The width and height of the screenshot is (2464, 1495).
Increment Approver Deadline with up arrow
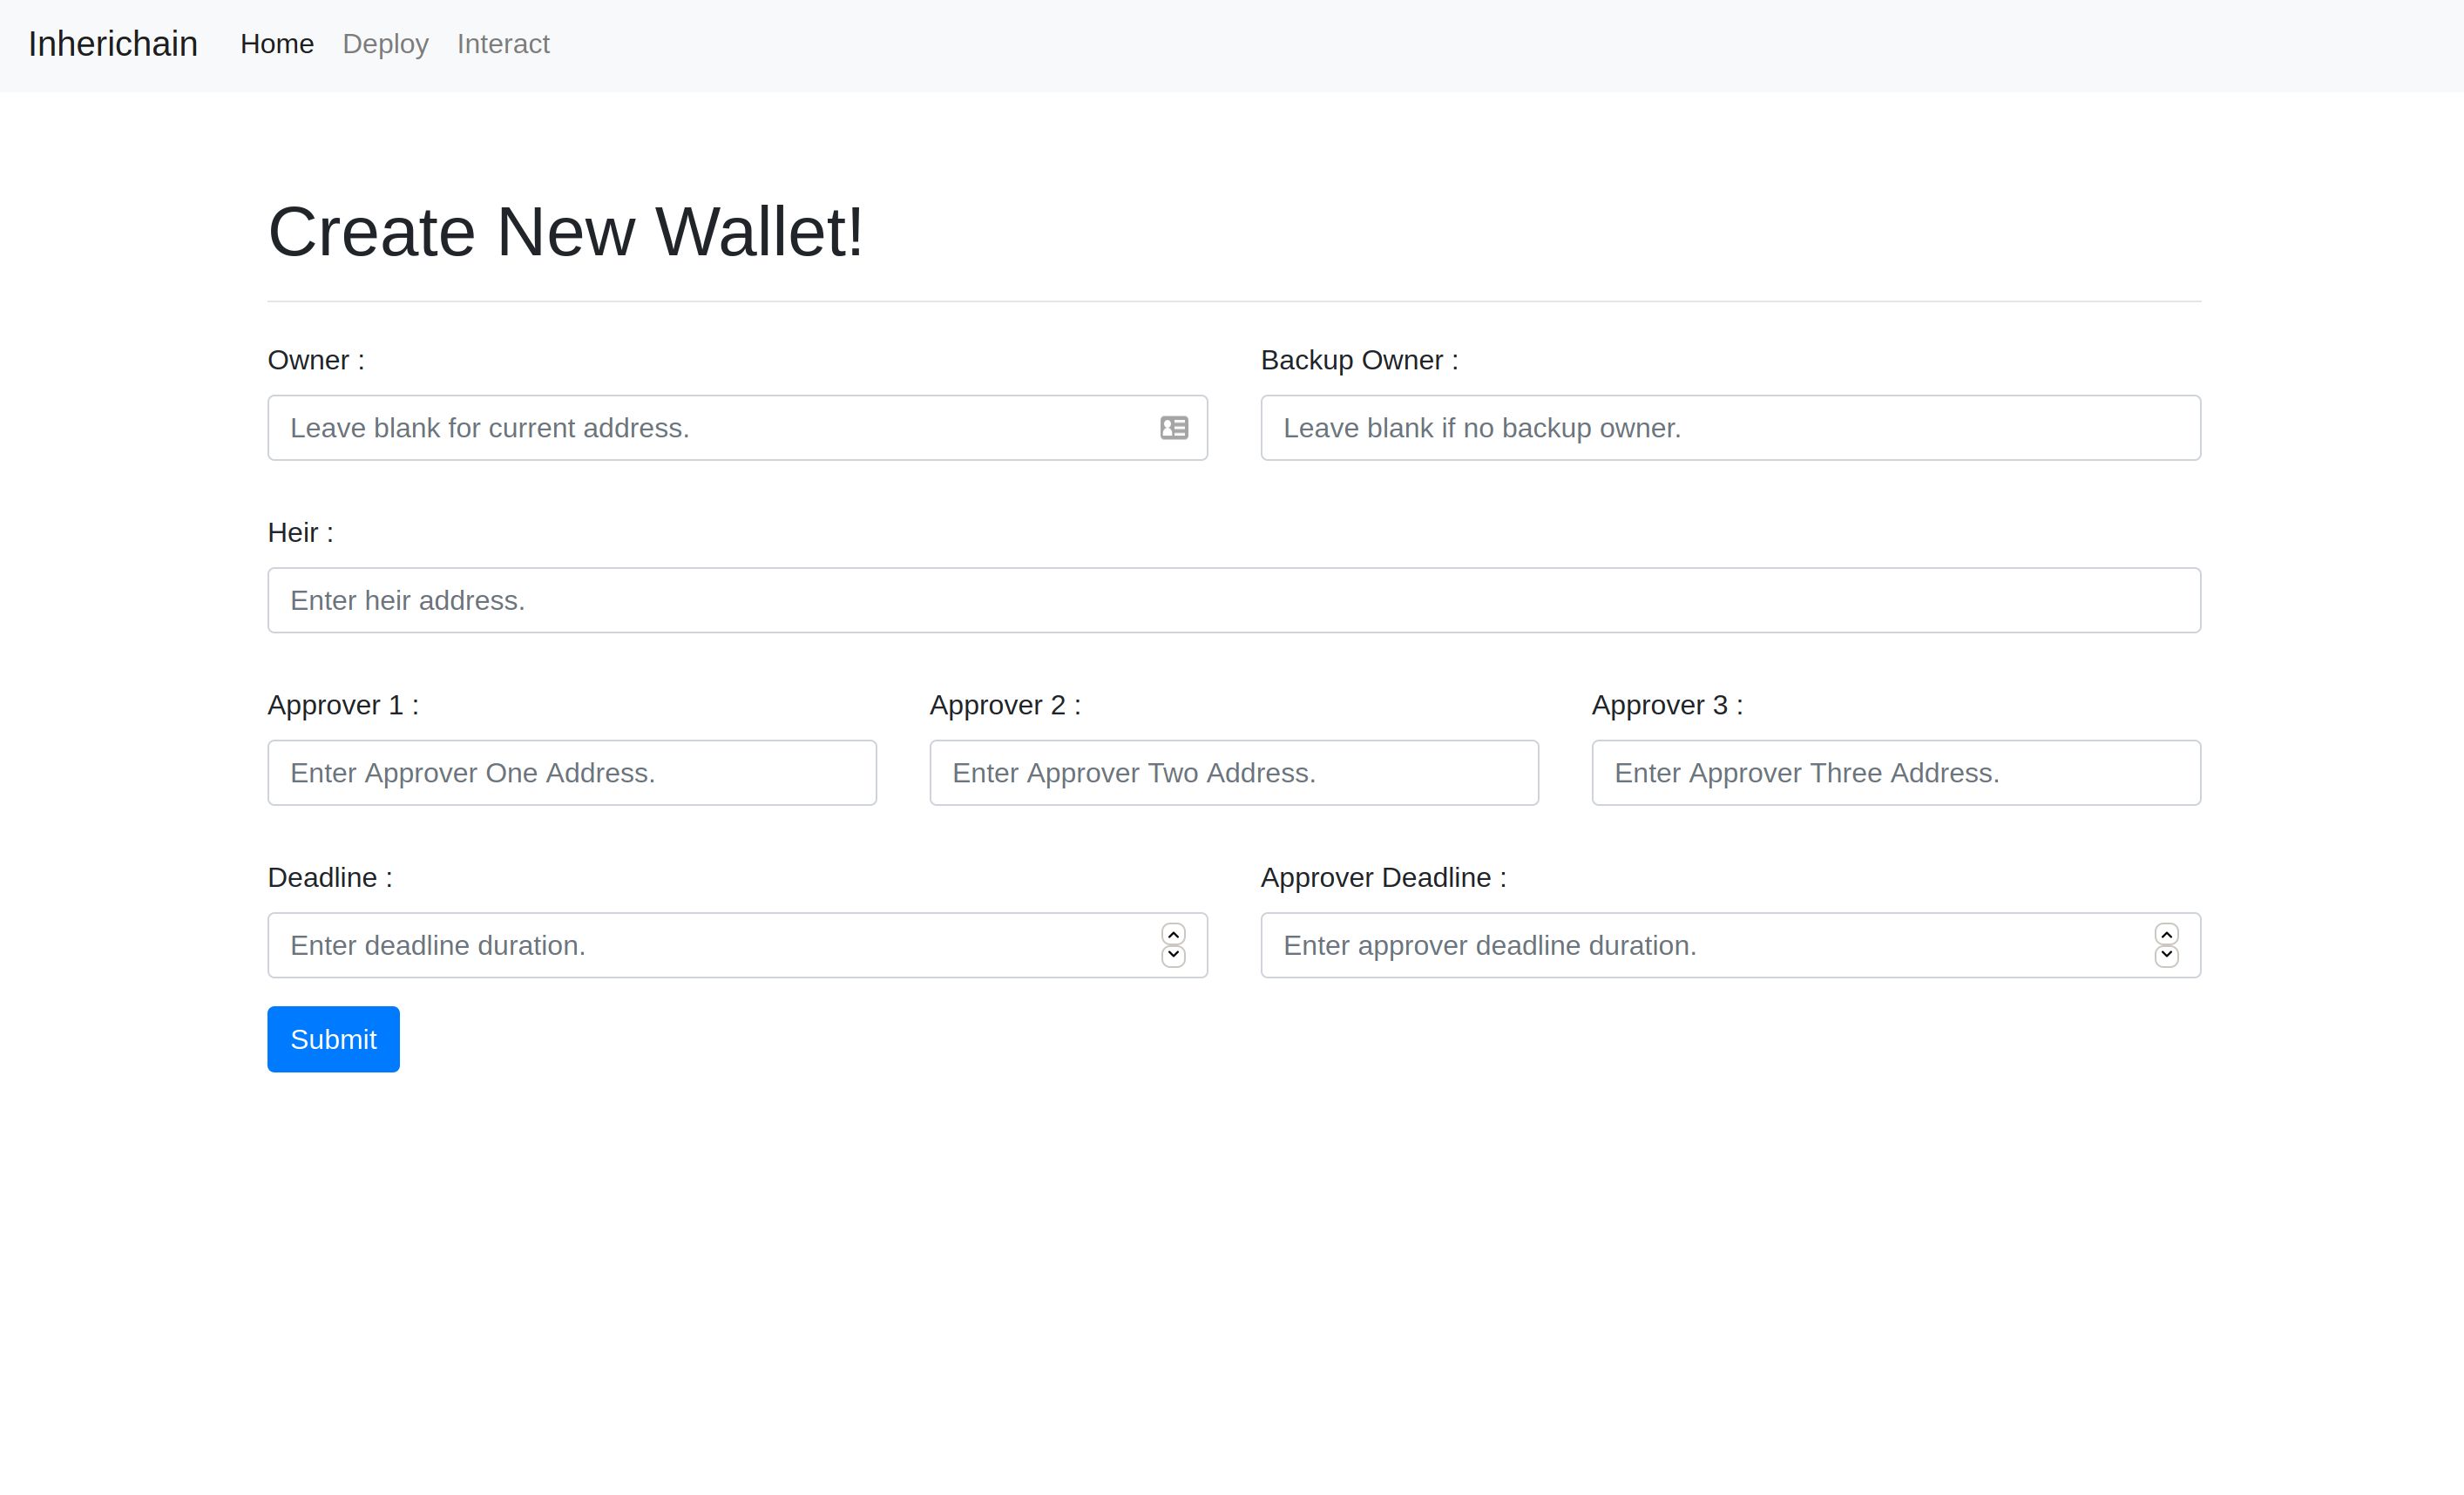2167,934
